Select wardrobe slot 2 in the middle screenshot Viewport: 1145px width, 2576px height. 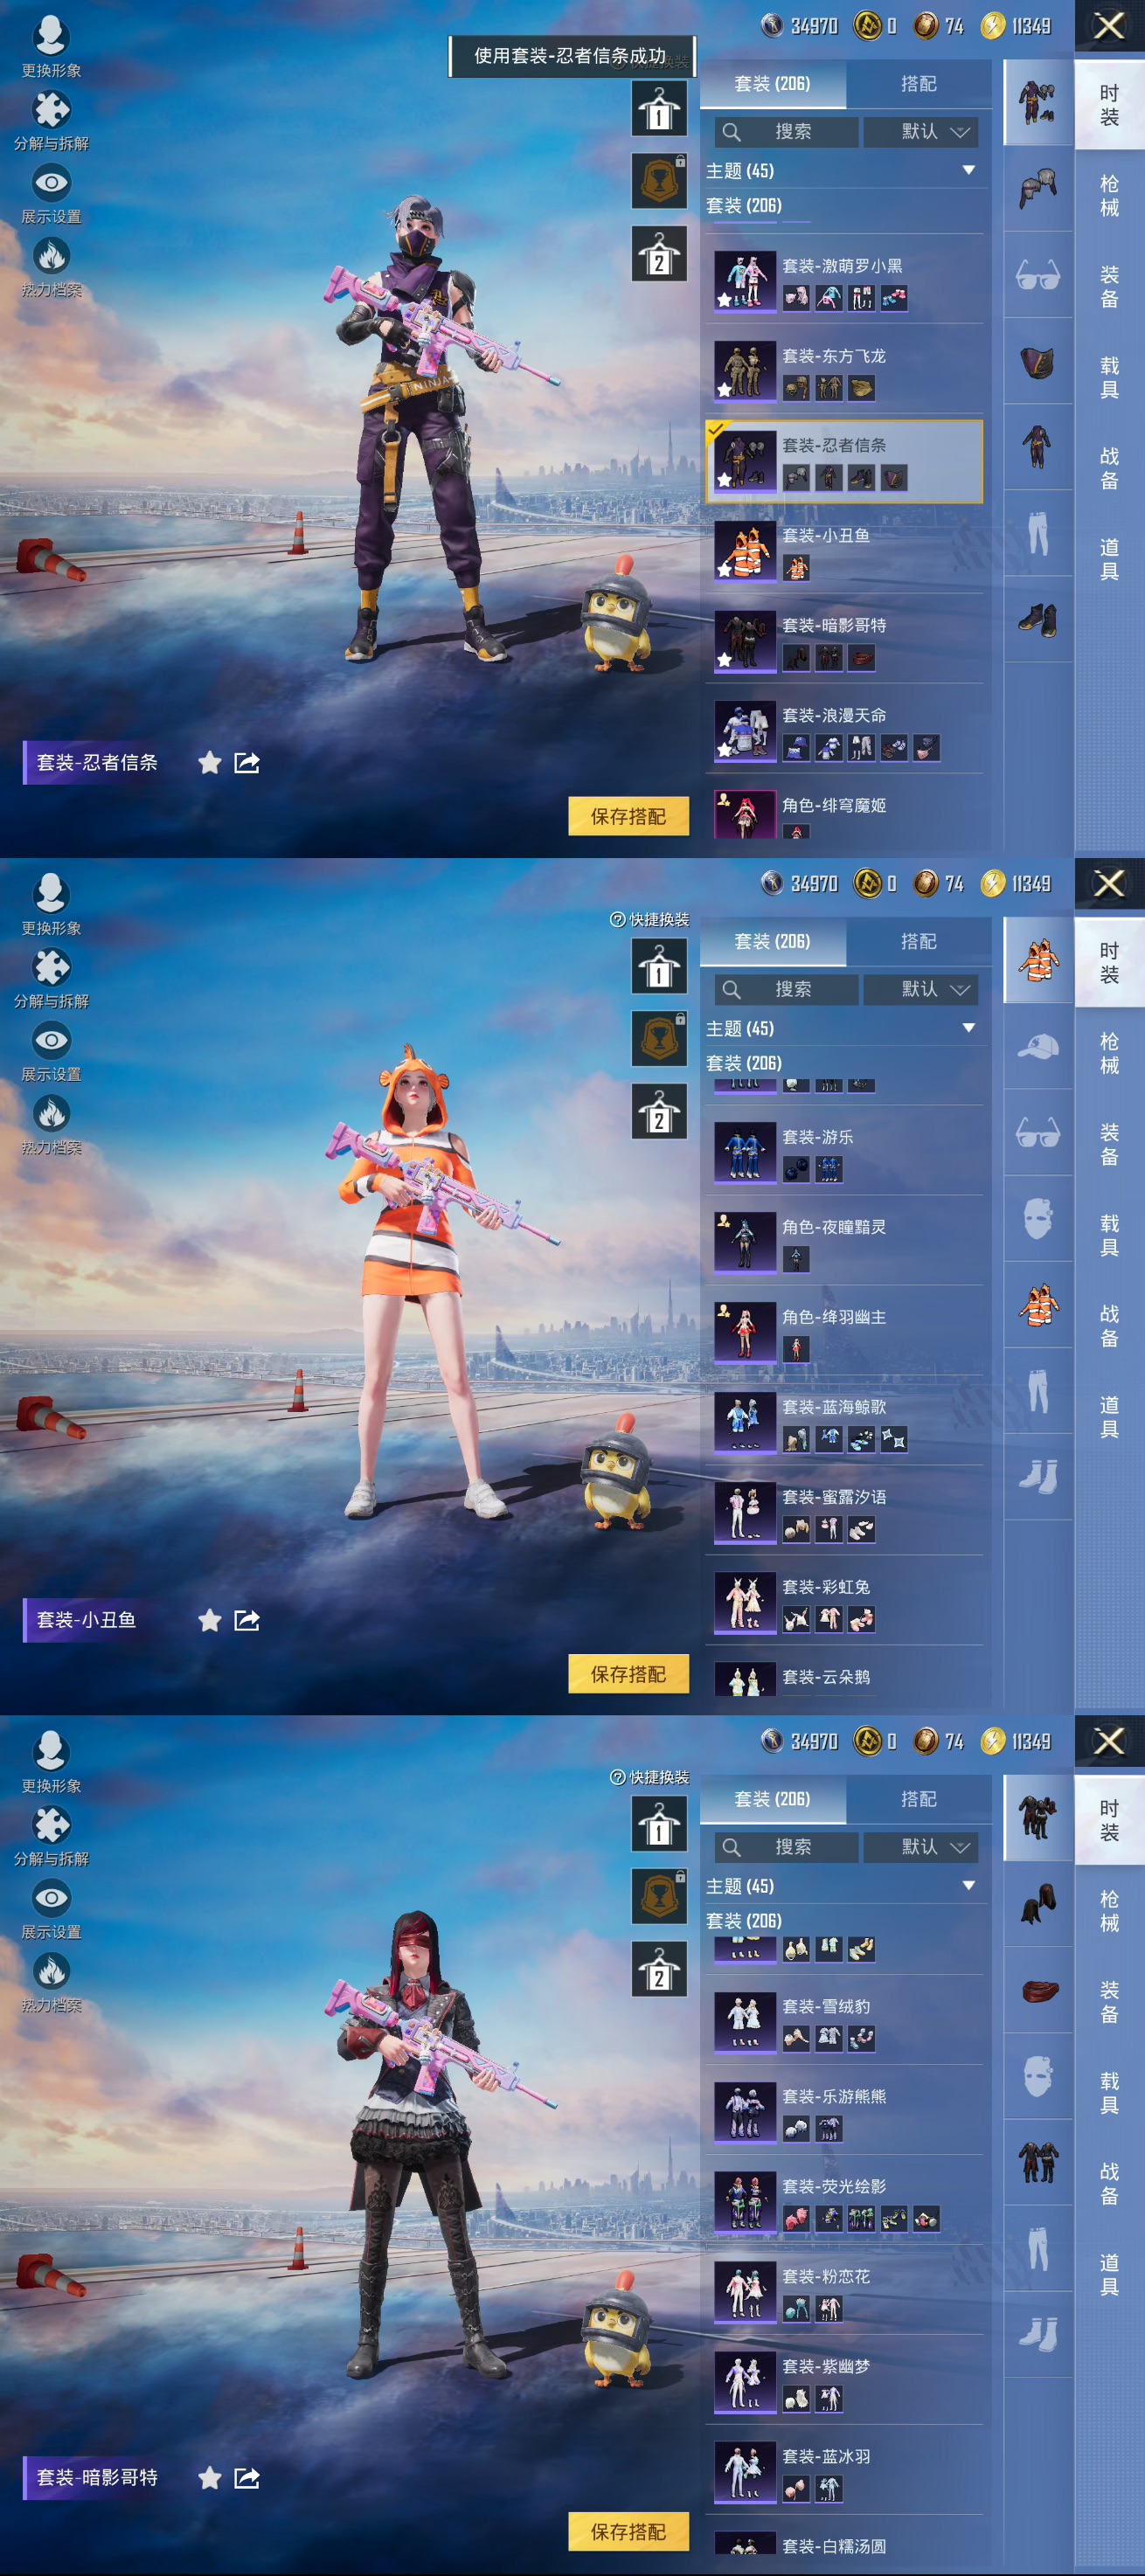[x=659, y=1112]
